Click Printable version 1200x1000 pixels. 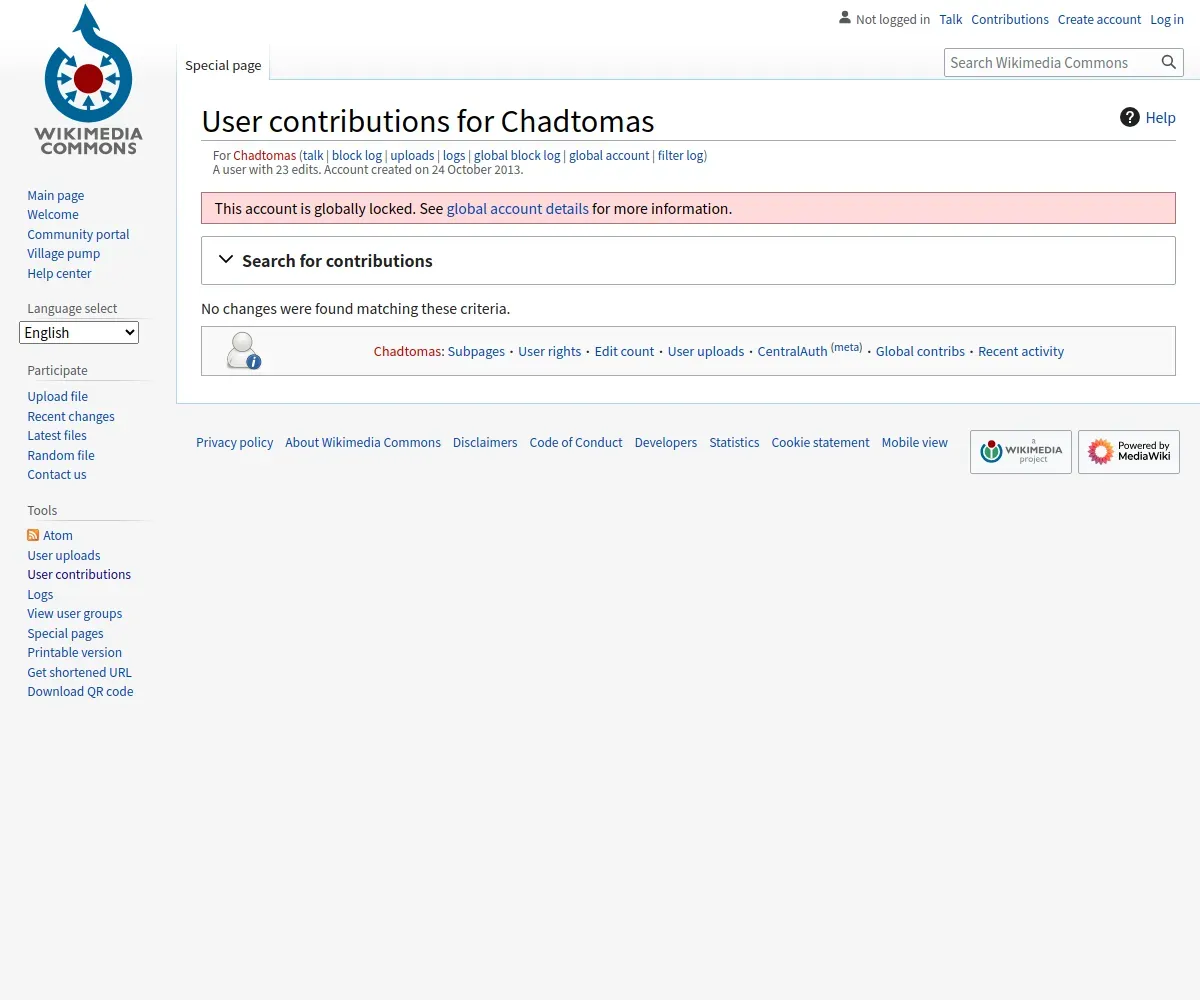click(75, 652)
